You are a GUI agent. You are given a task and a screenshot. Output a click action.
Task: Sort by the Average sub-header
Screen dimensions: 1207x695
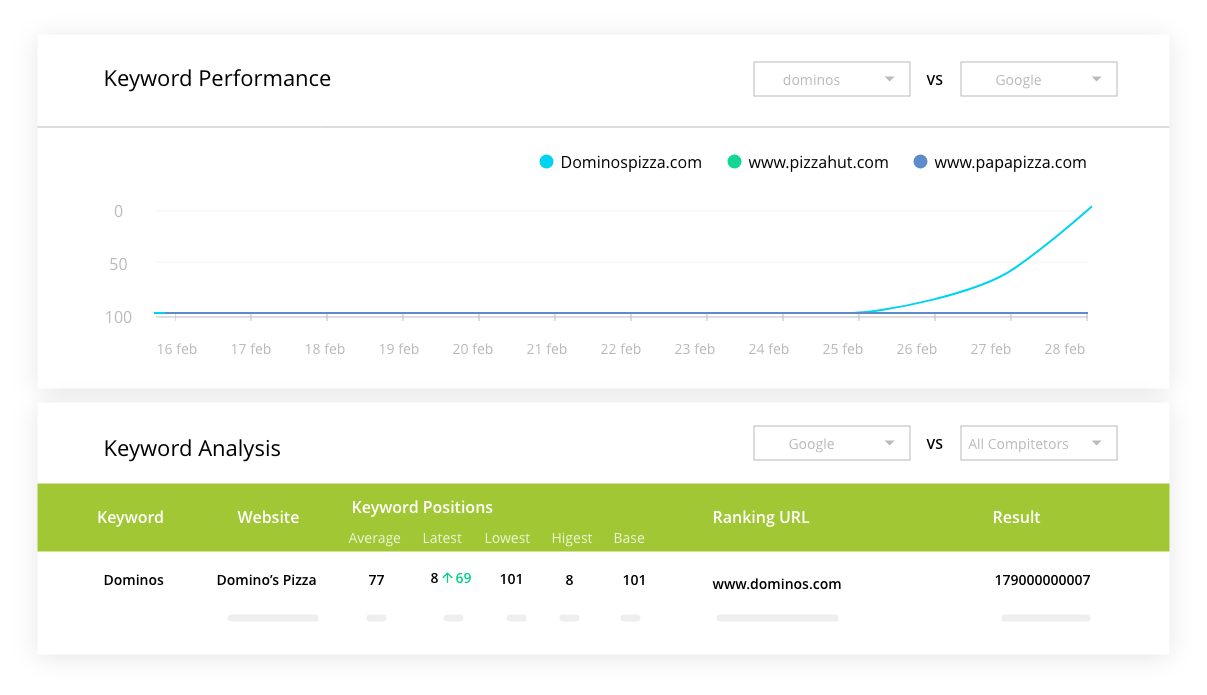tap(374, 538)
